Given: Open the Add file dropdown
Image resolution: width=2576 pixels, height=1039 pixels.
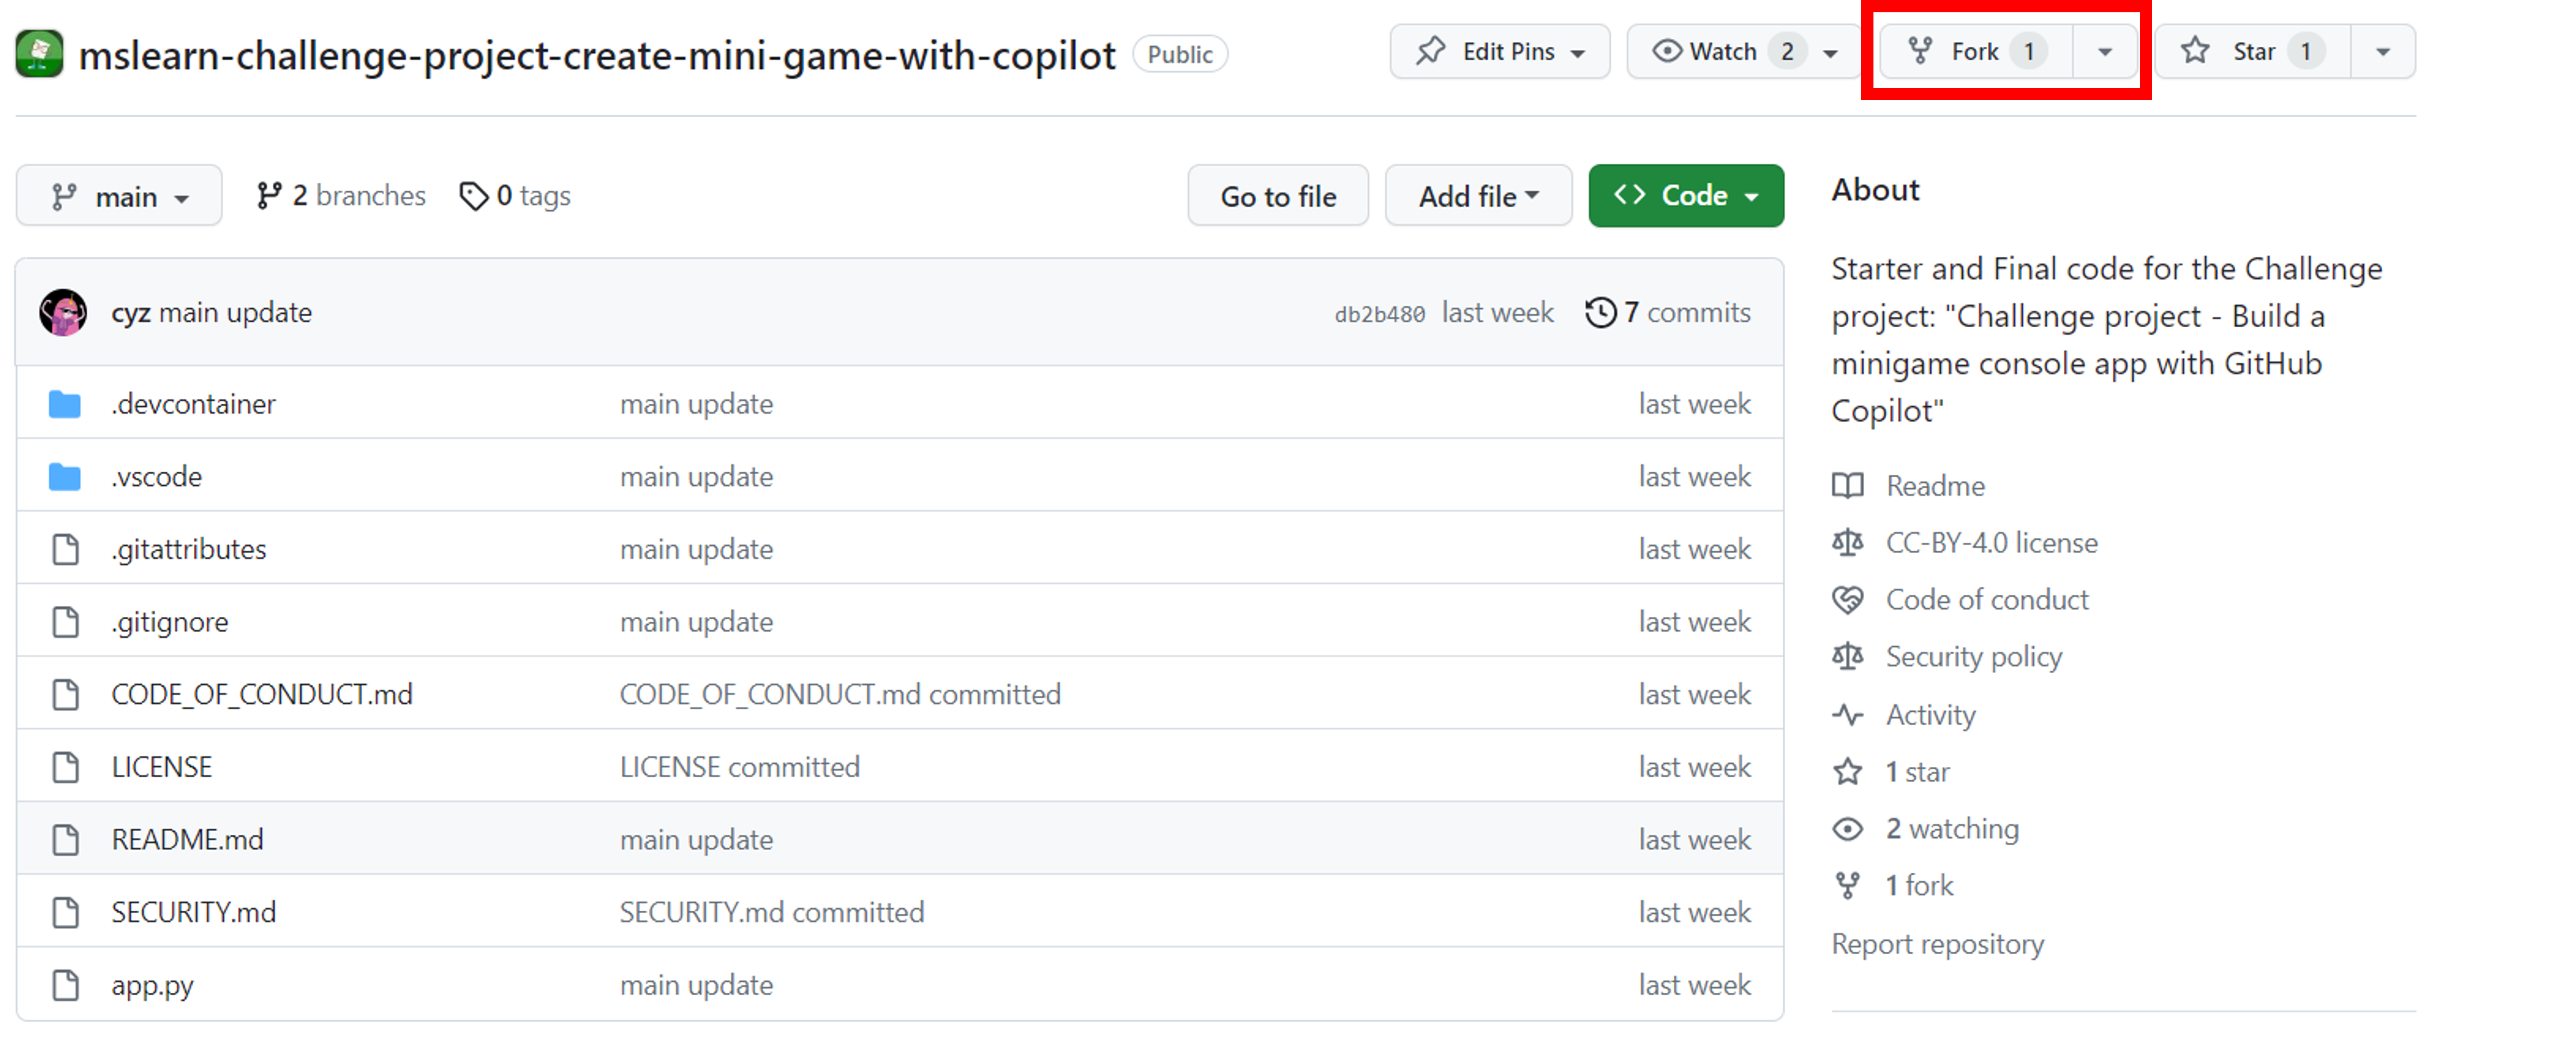Looking at the screenshot, I should 1478,196.
